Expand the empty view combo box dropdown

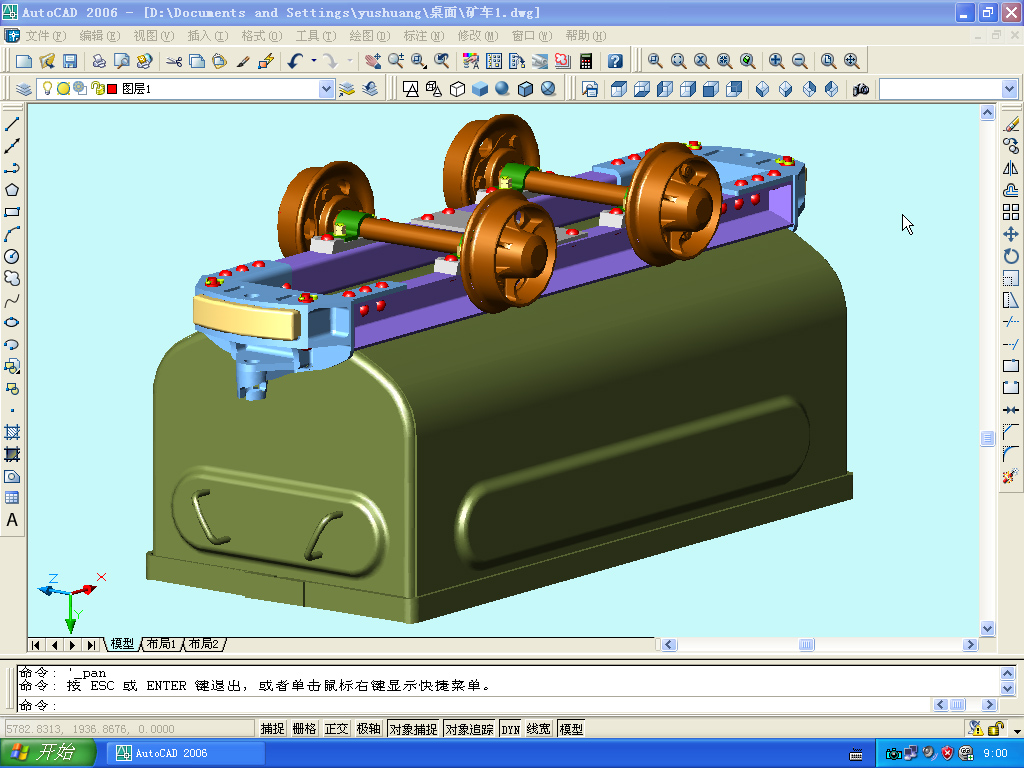pos(1010,89)
